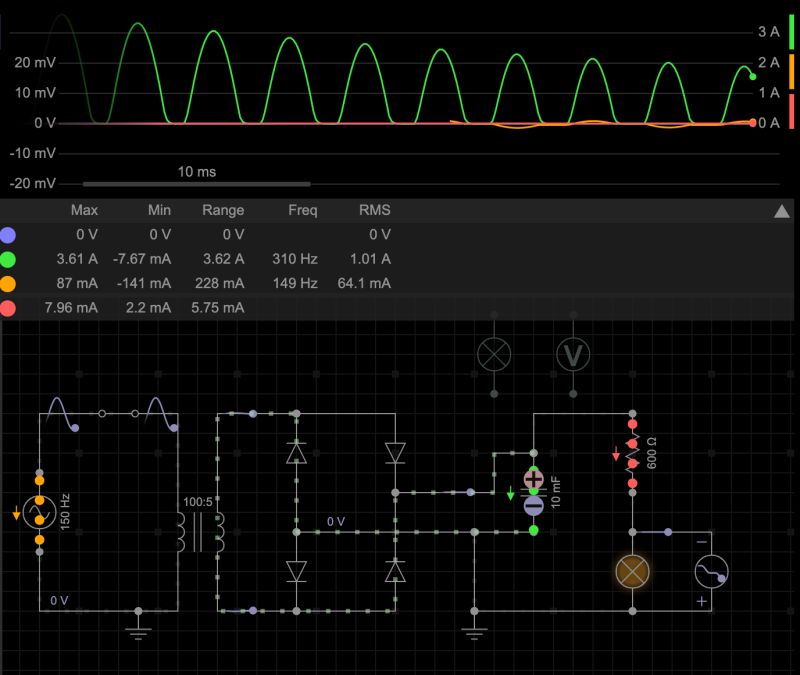Select the unlit lamp symbol near the top
800x675 pixels.
coord(492,355)
